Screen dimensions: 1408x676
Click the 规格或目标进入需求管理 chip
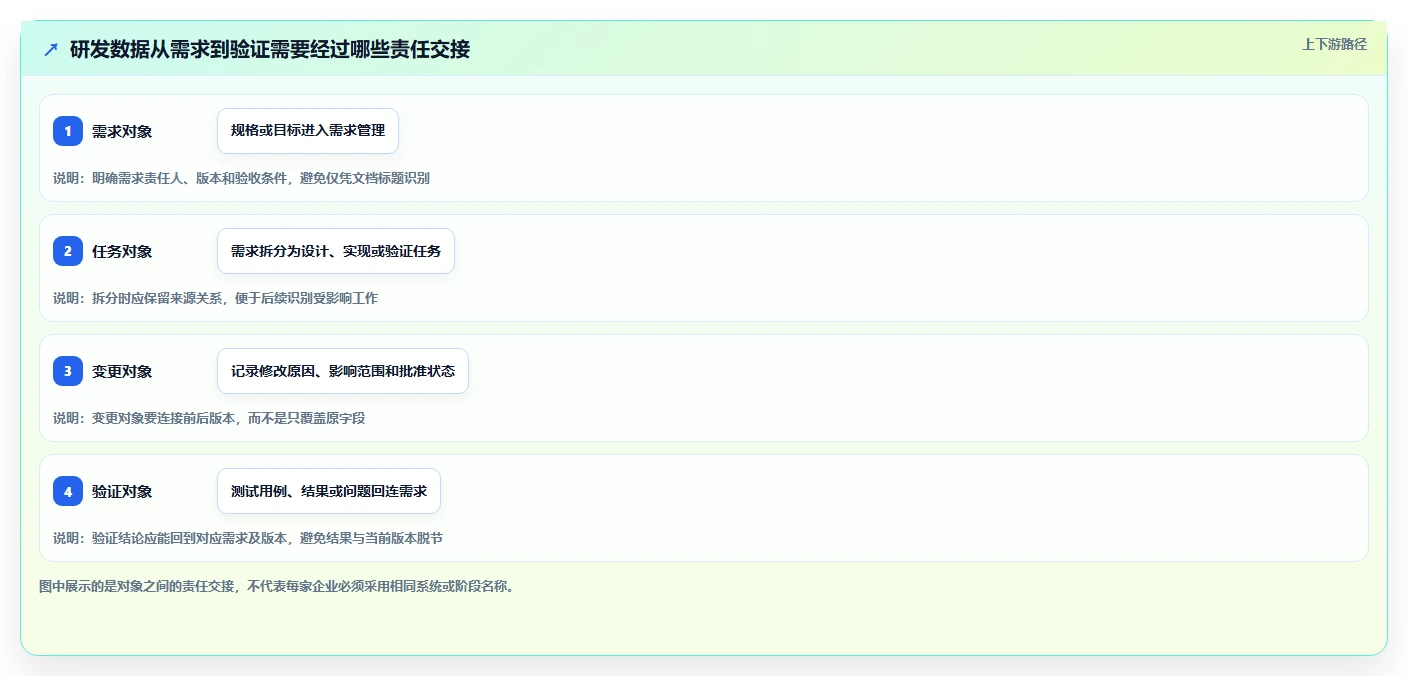[x=308, y=131]
